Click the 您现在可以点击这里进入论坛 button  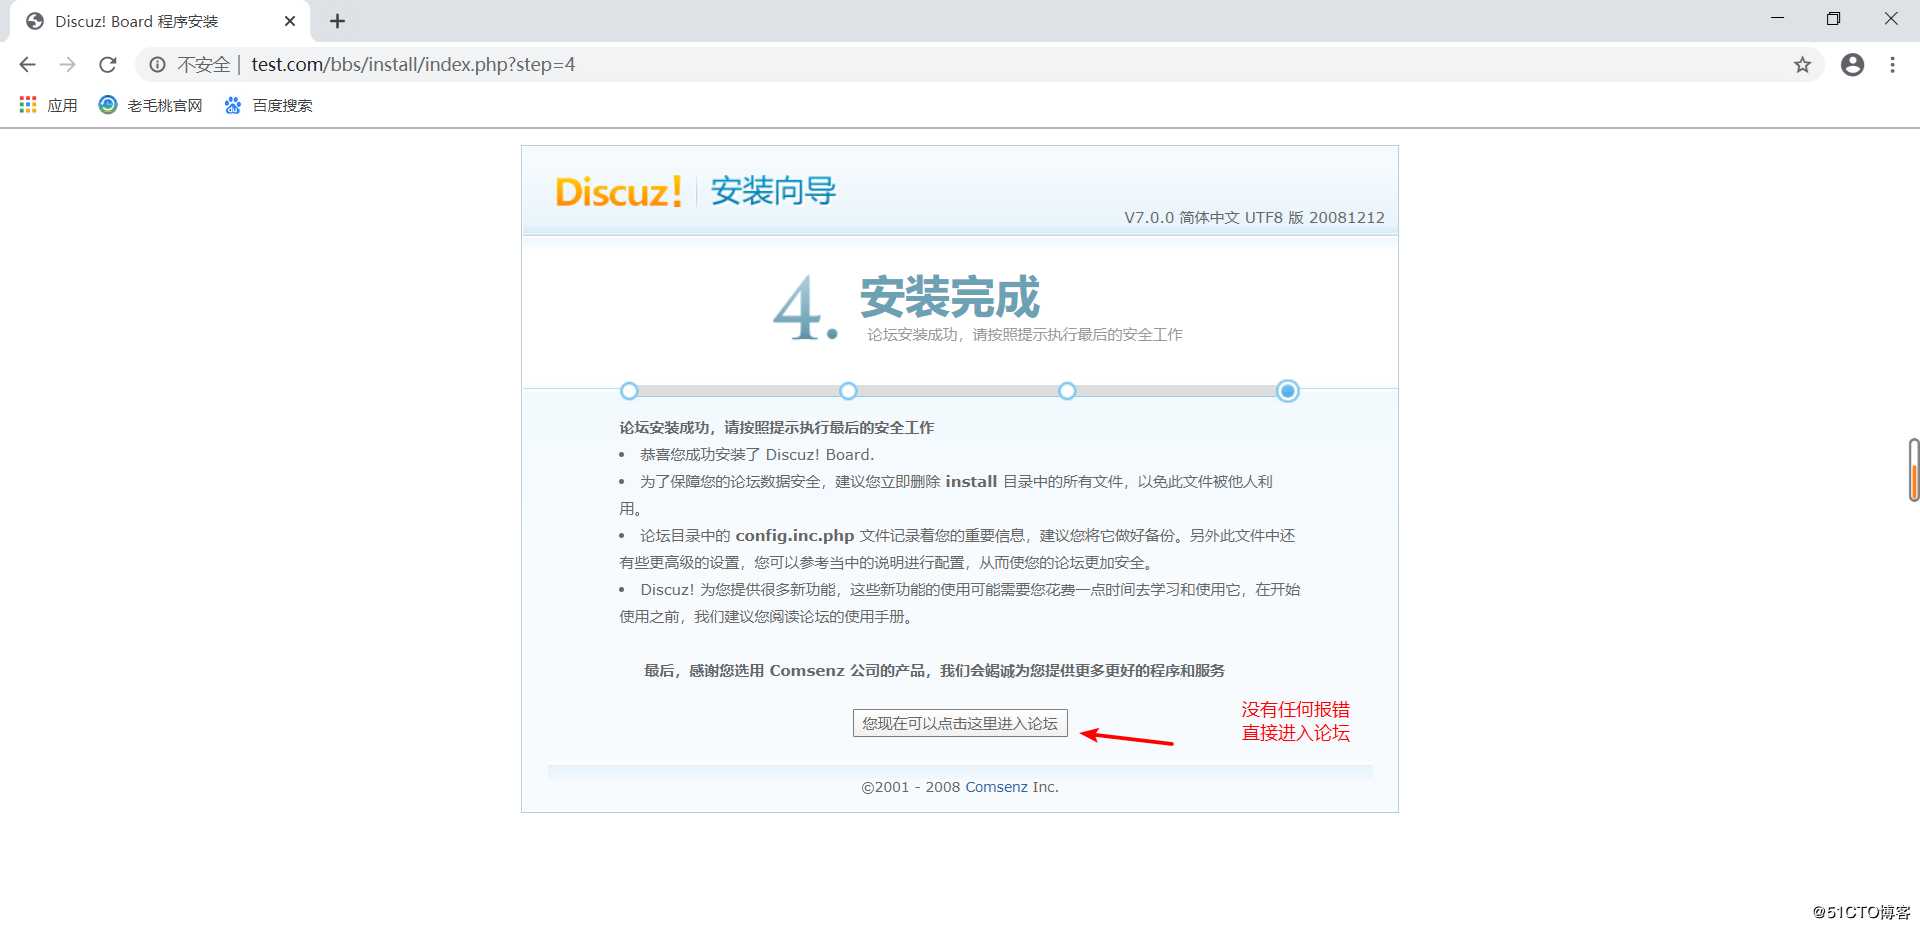click(960, 723)
